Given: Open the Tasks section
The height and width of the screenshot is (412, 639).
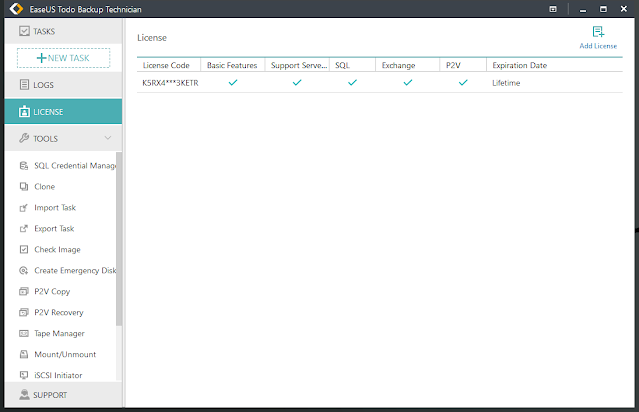Looking at the screenshot, I should pyautogui.click(x=63, y=31).
